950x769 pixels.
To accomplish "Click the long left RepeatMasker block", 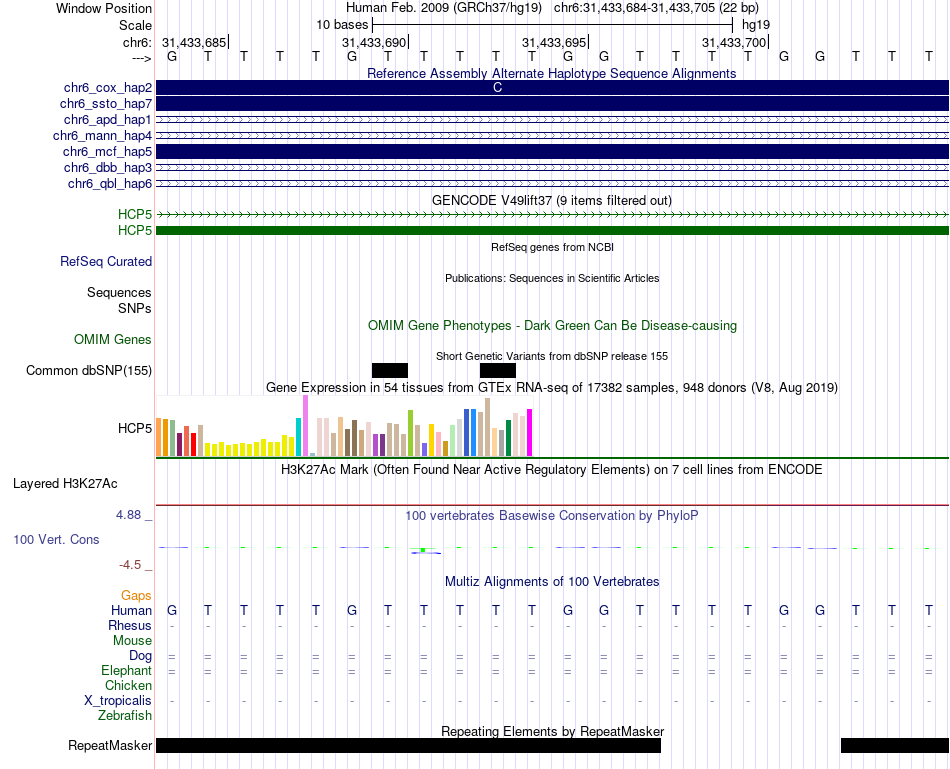I will 408,745.
